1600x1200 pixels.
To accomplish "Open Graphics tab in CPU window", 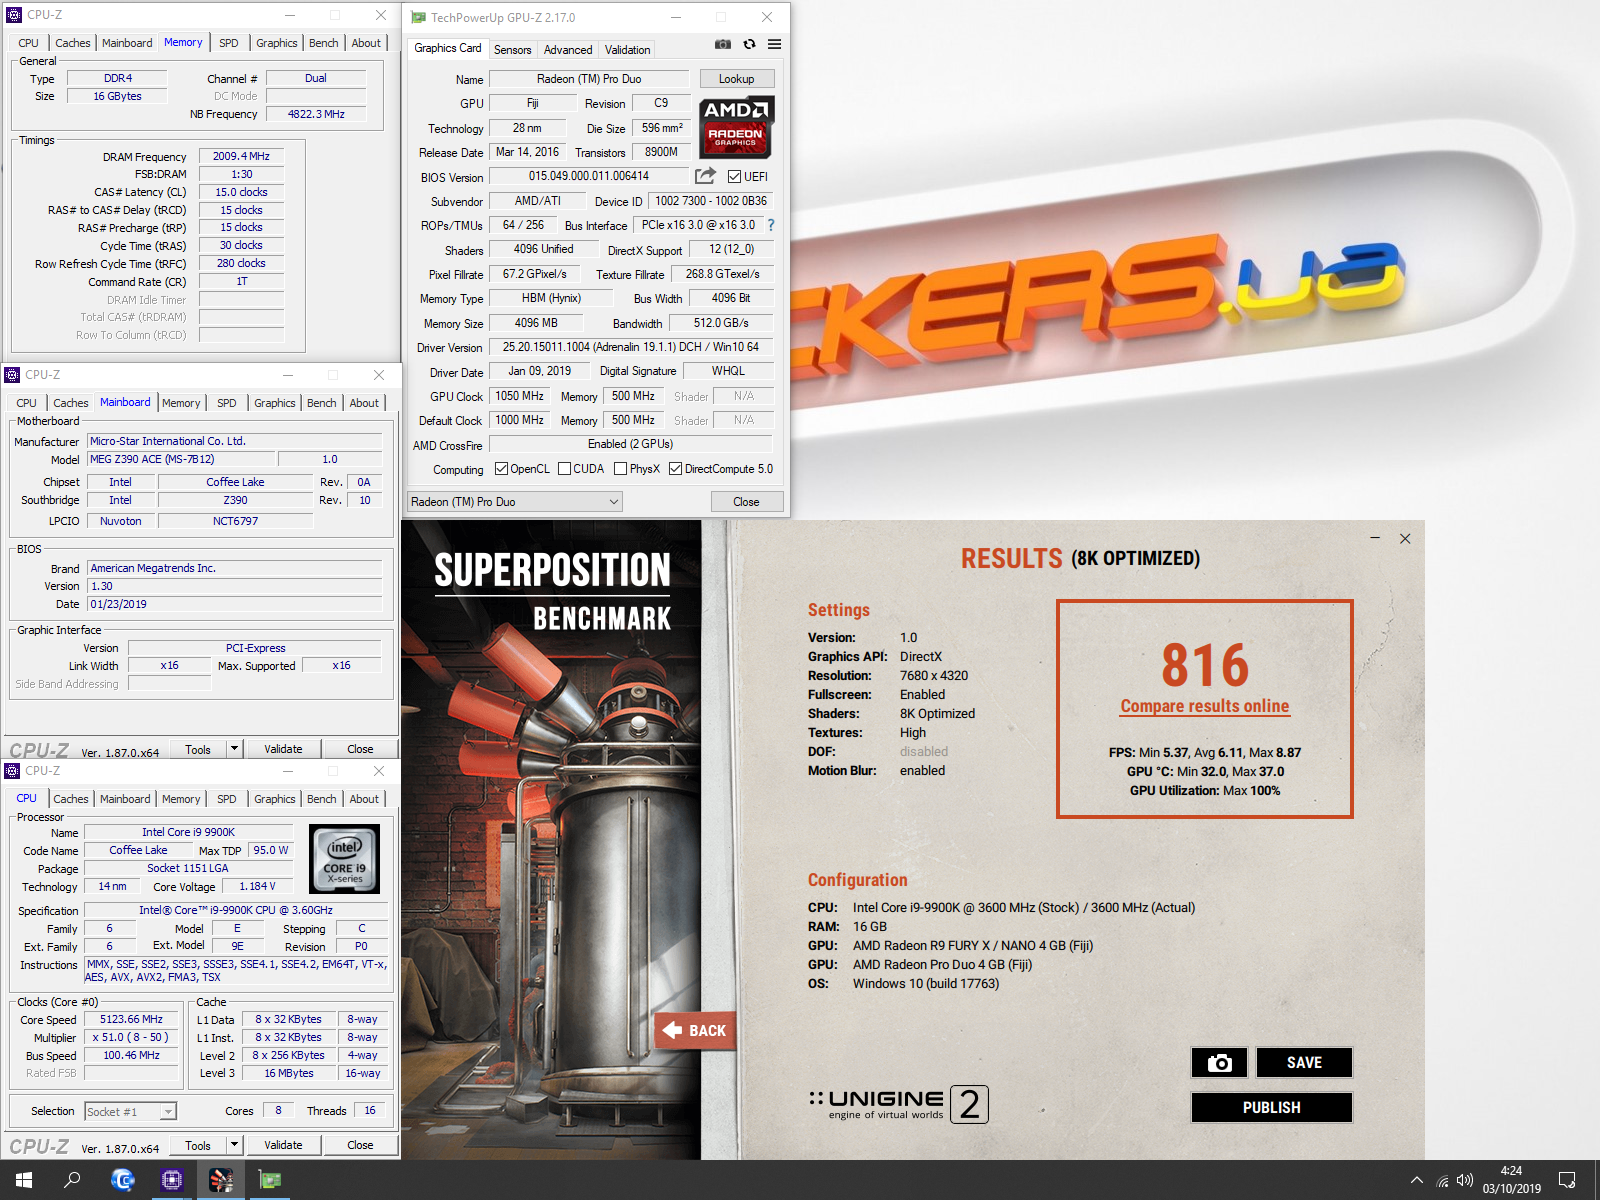I will pyautogui.click(x=275, y=799).
